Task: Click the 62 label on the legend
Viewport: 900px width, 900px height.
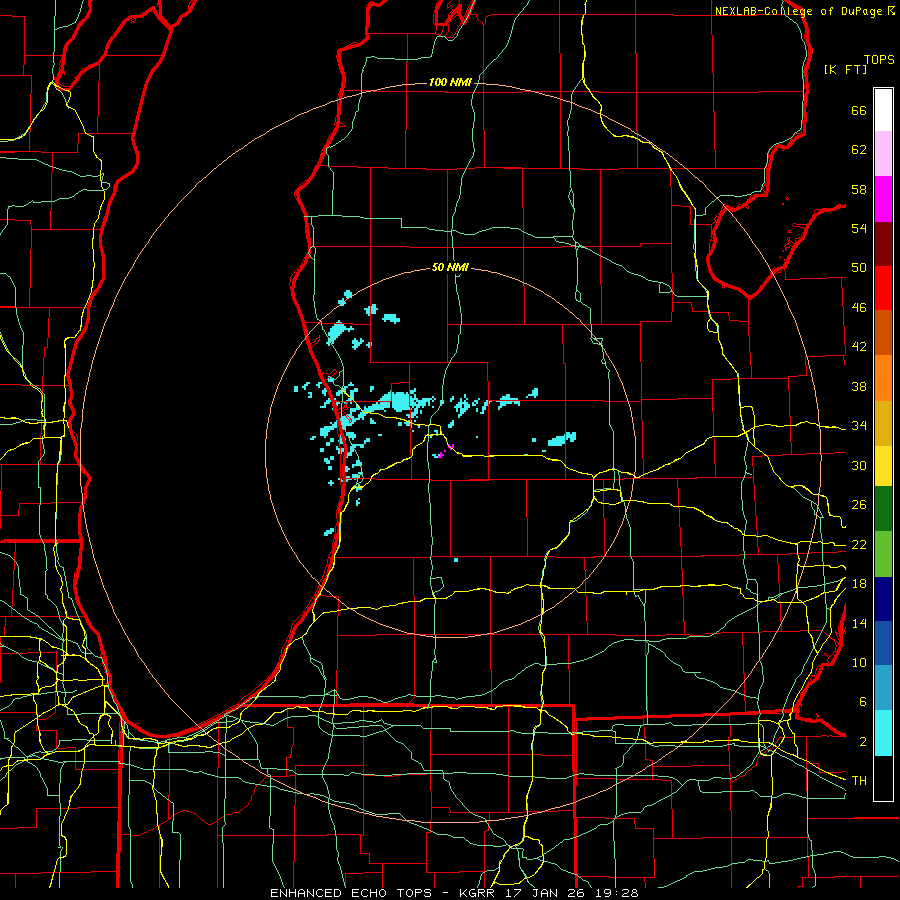Action: click(x=859, y=150)
